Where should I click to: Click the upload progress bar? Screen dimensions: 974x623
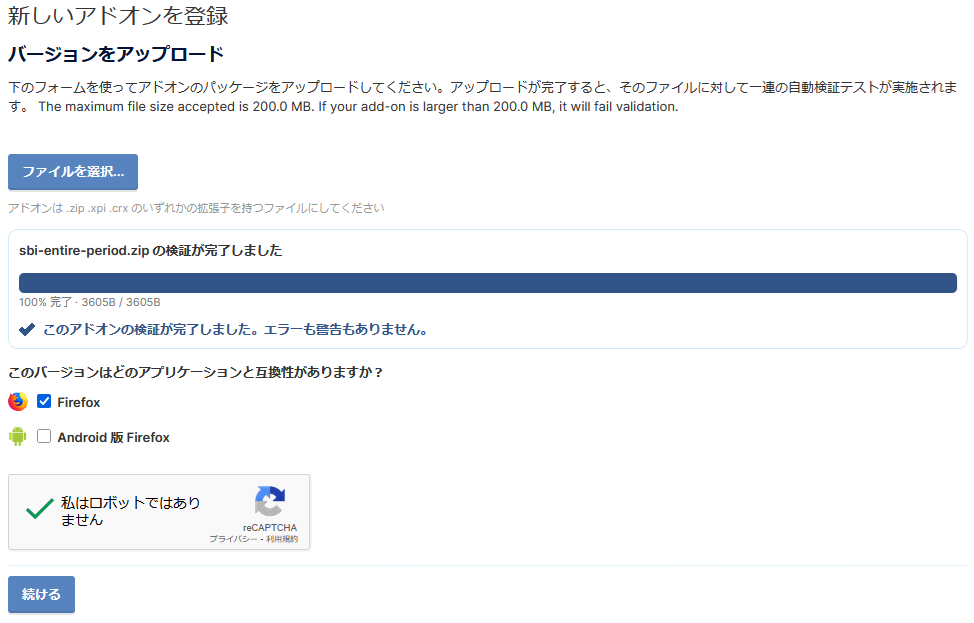(487, 283)
